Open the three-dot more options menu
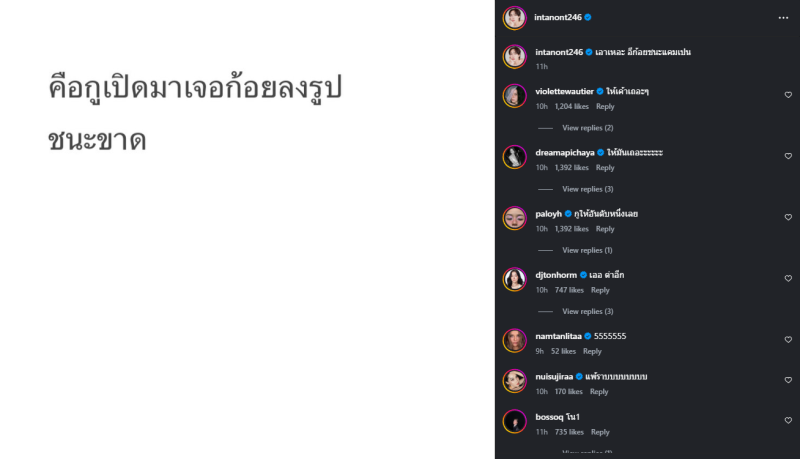The width and height of the screenshot is (800, 459). point(783,18)
